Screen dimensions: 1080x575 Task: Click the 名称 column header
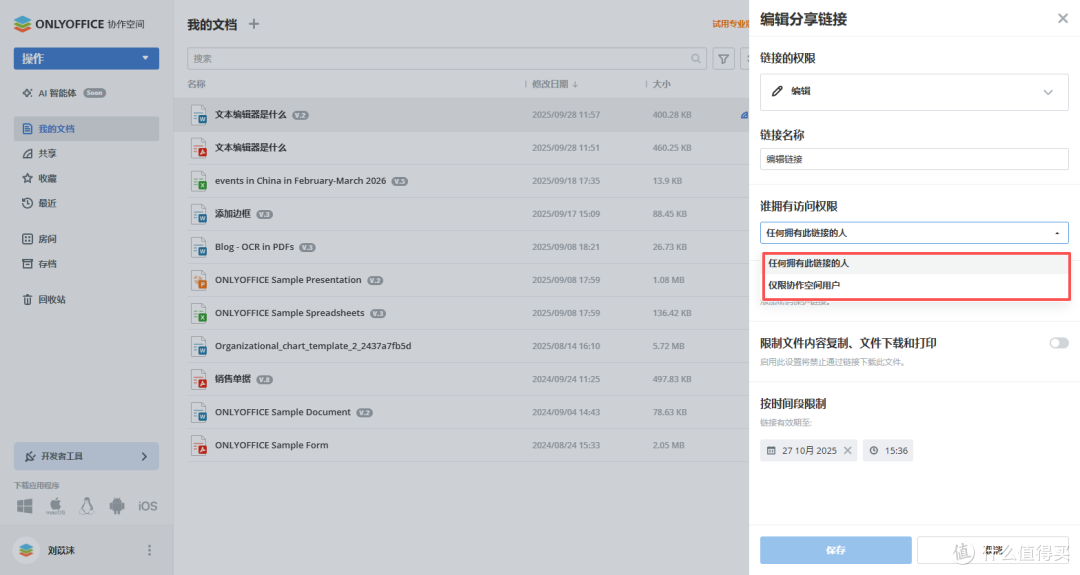(x=196, y=84)
